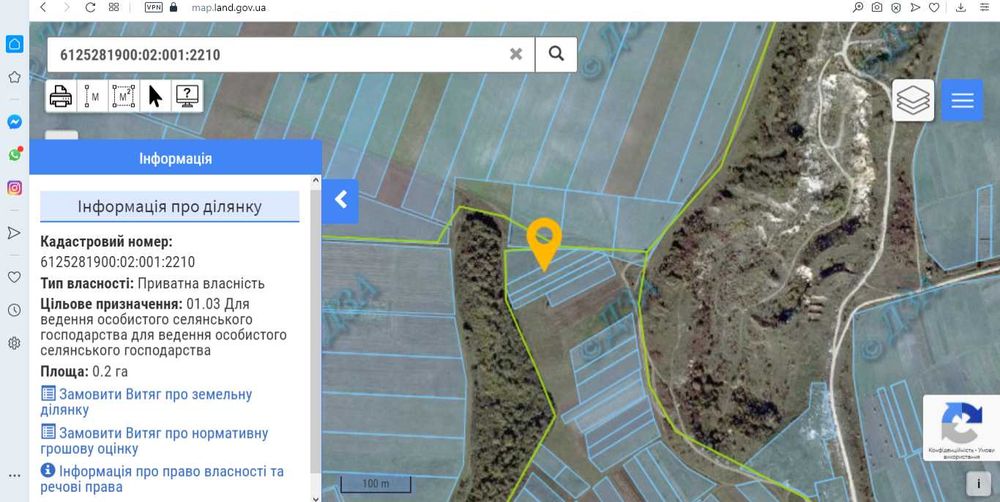Image resolution: width=1000 pixels, height=502 pixels.
Task: Open Opera sidebar home icon
Action: (14, 44)
